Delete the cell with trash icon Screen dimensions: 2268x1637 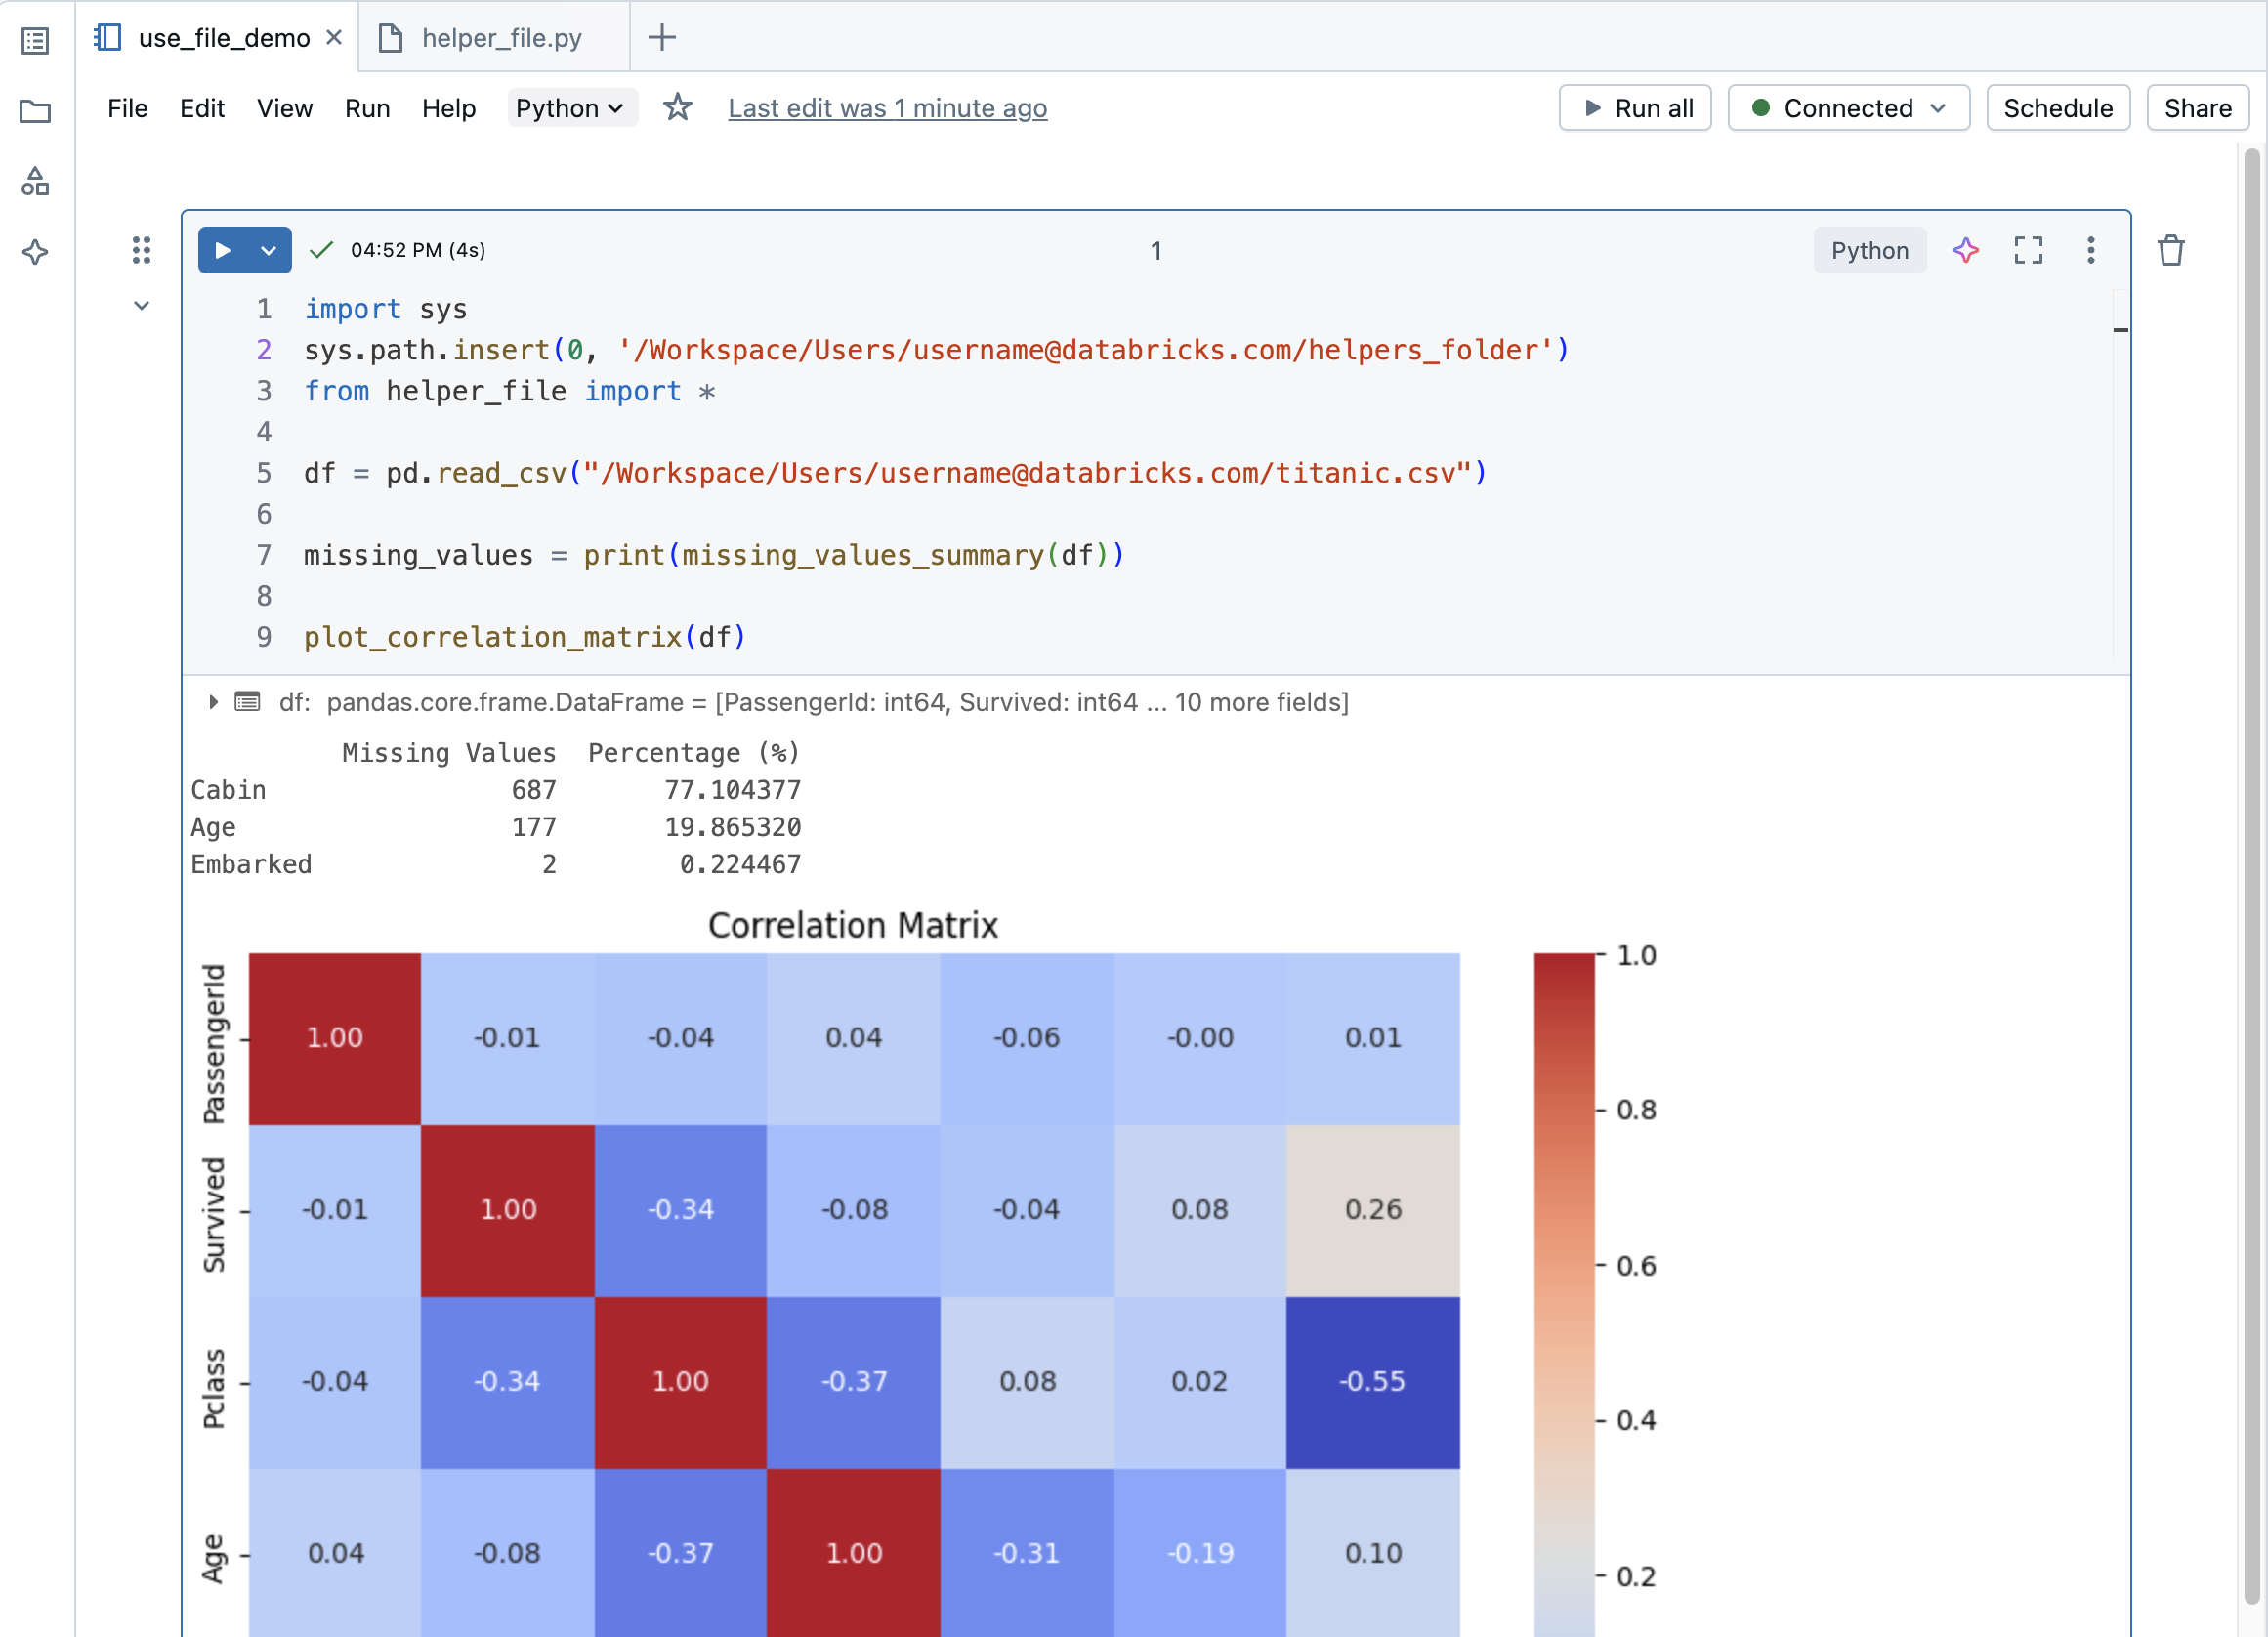pyautogui.click(x=2170, y=250)
